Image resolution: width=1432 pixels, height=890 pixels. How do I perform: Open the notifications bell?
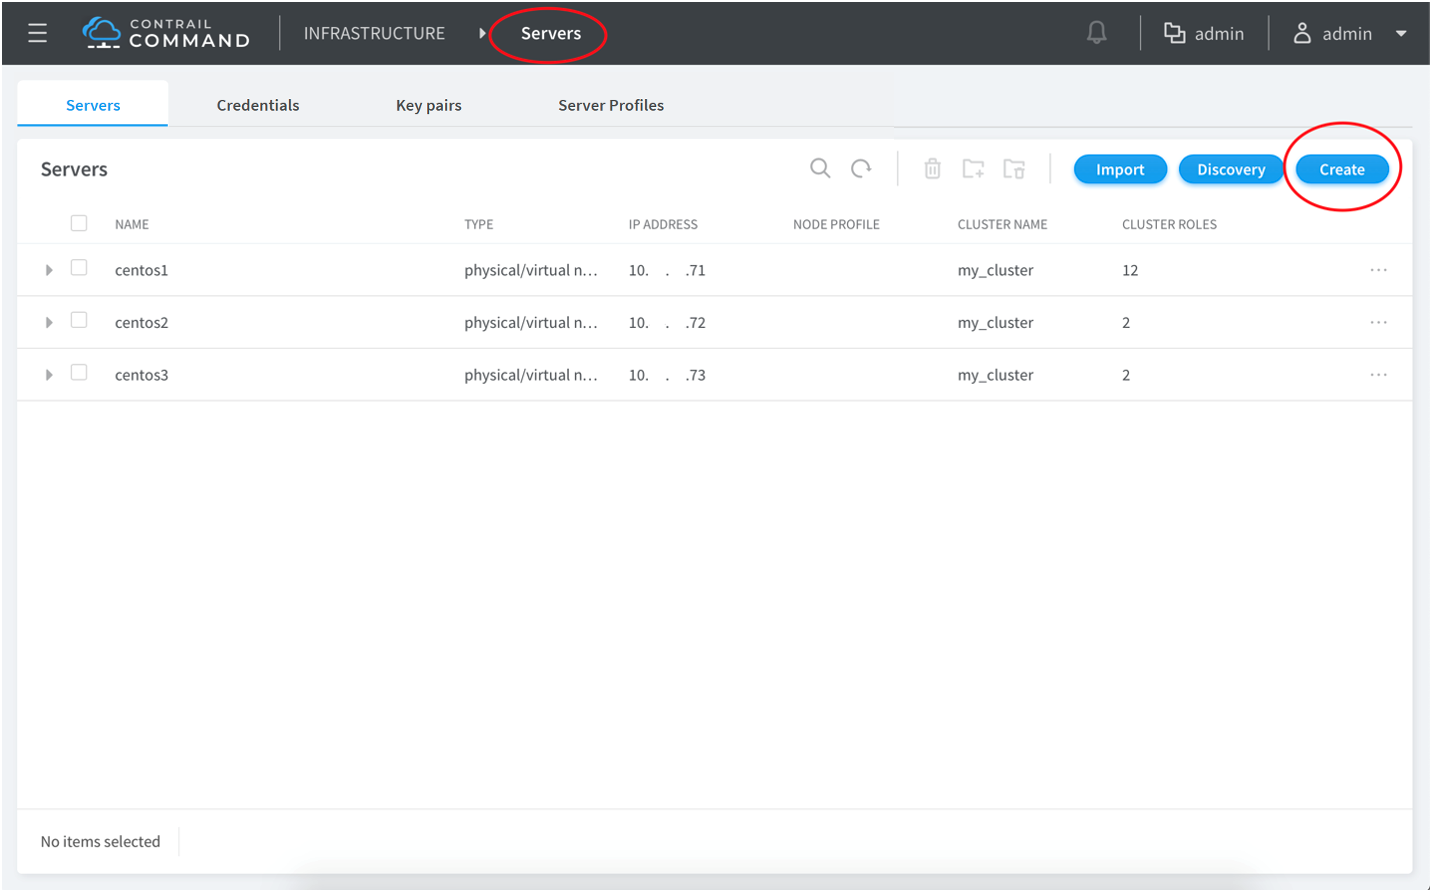click(x=1096, y=33)
